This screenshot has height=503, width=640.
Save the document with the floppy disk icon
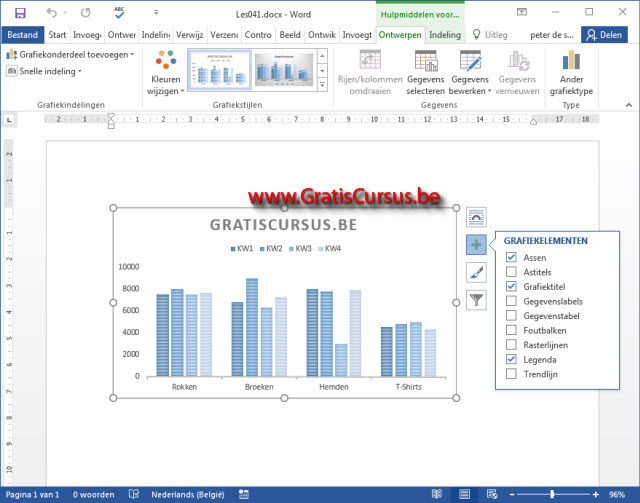20,13
